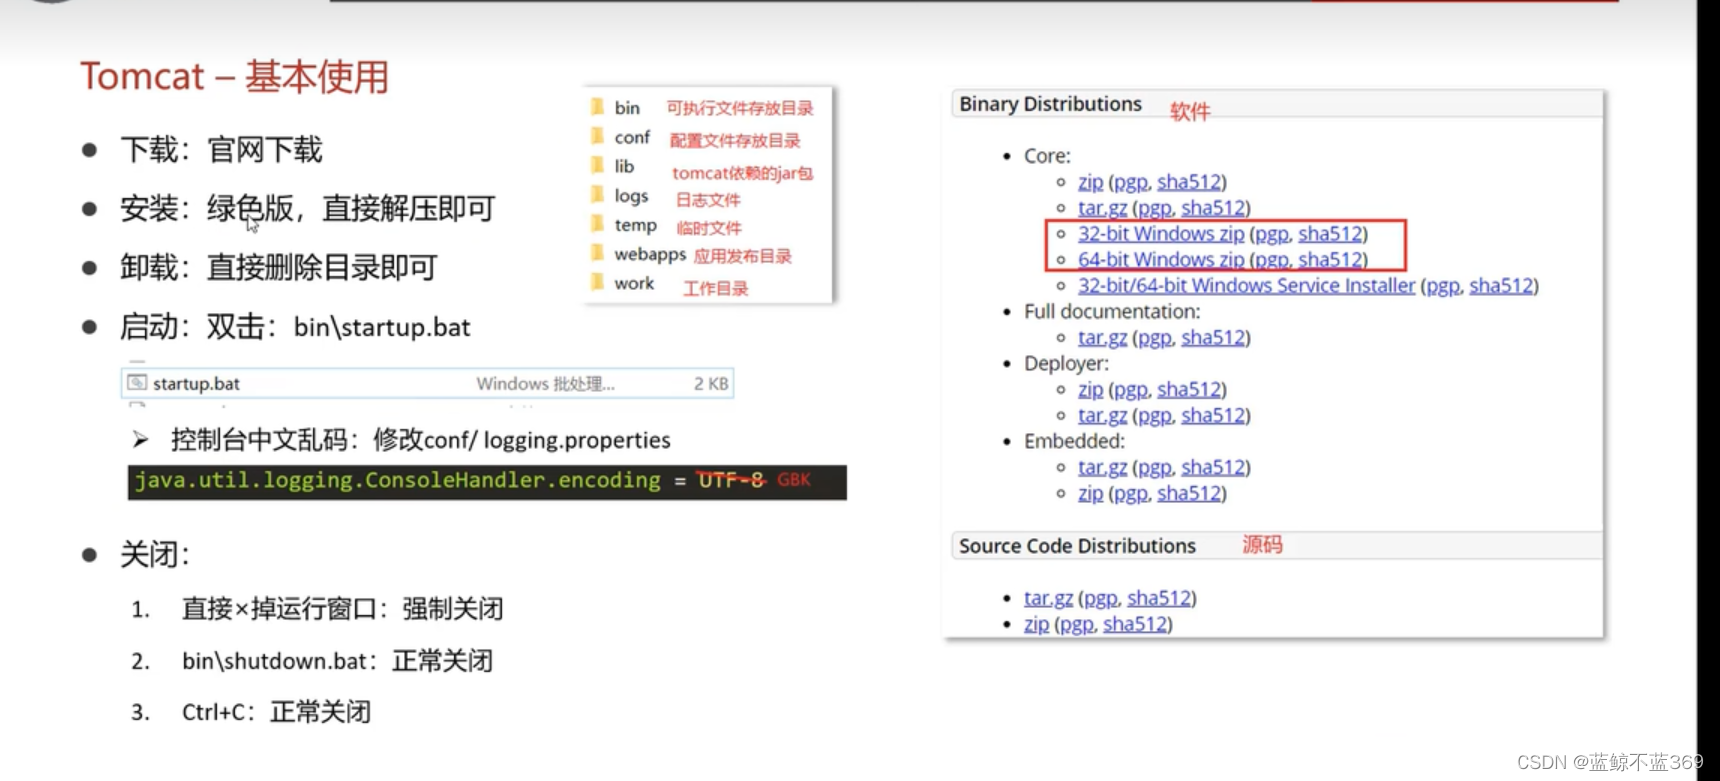Open Full documentation tar.gz link
This screenshot has height=781, width=1720.
(x=1102, y=338)
